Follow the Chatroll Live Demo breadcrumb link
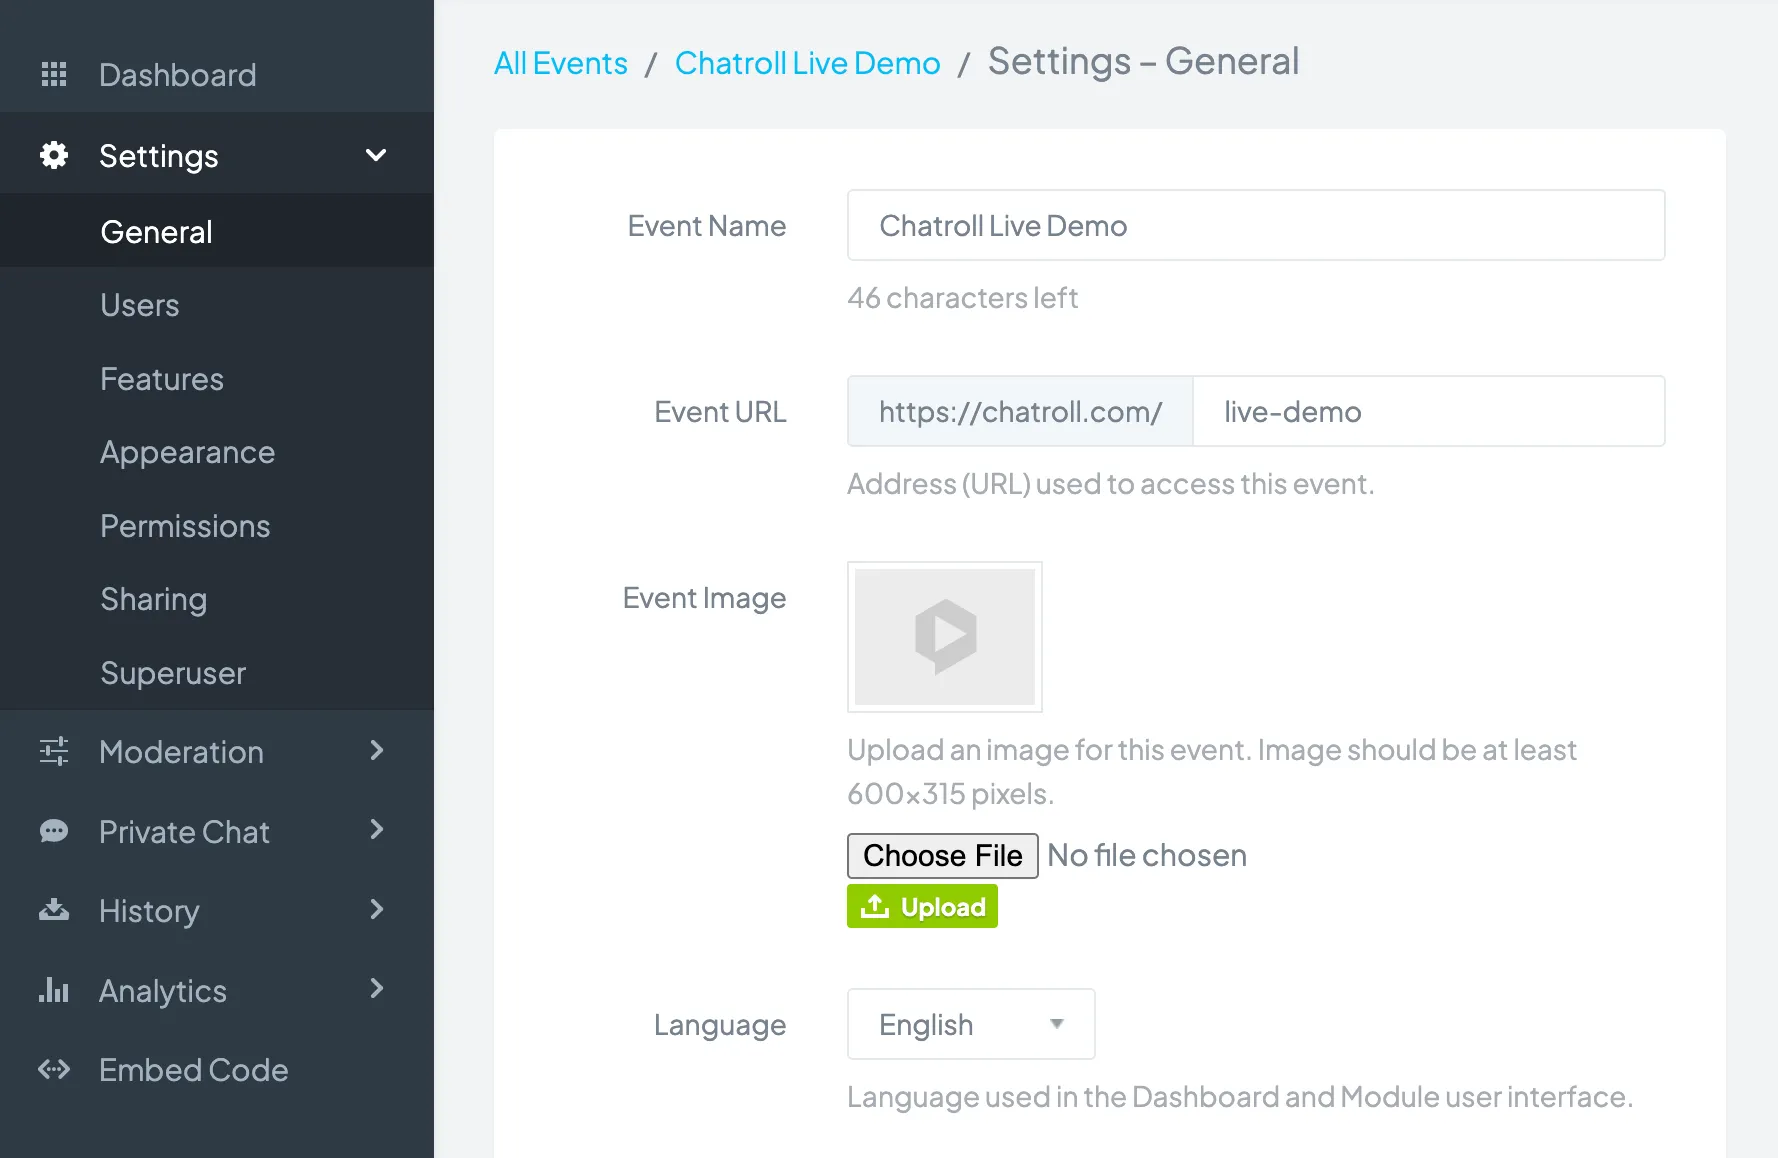The width and height of the screenshot is (1778, 1158). pos(808,63)
